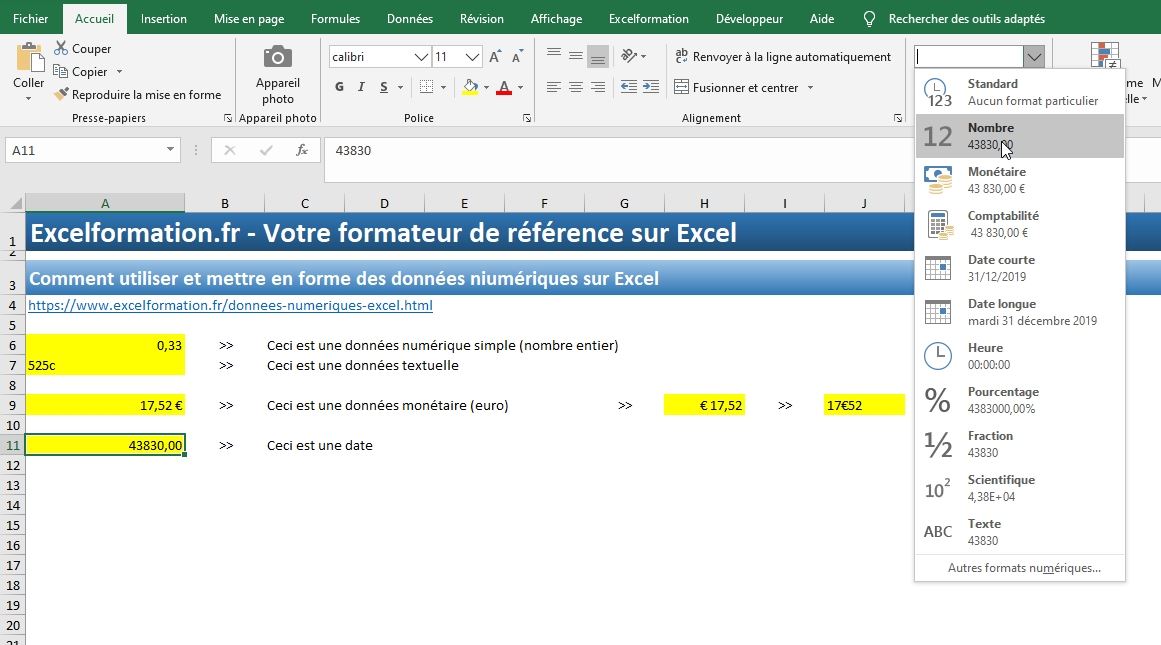Toggle bold formatting with G

coord(338,87)
